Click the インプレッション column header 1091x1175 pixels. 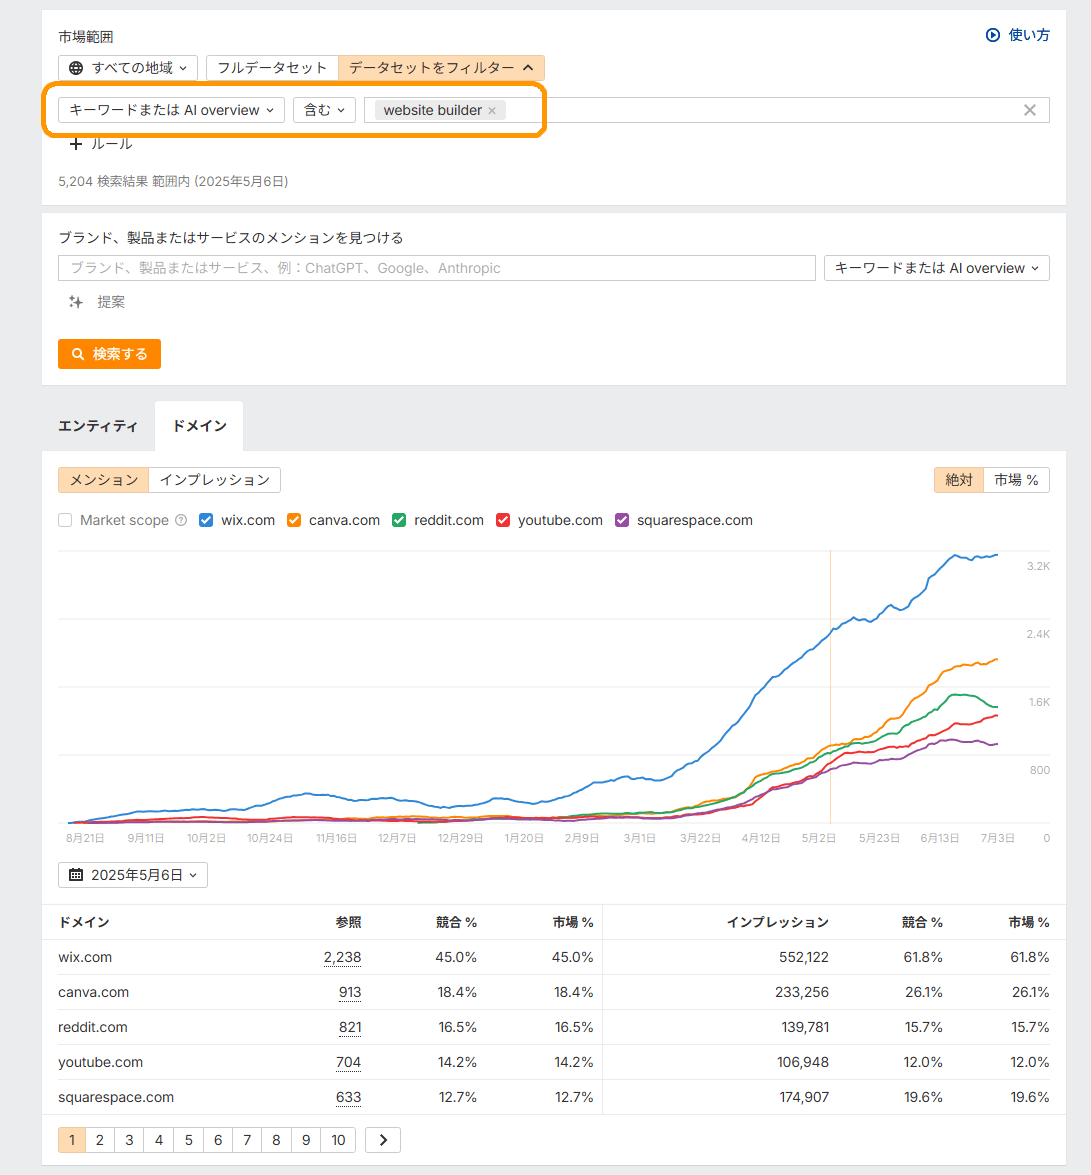click(x=778, y=922)
